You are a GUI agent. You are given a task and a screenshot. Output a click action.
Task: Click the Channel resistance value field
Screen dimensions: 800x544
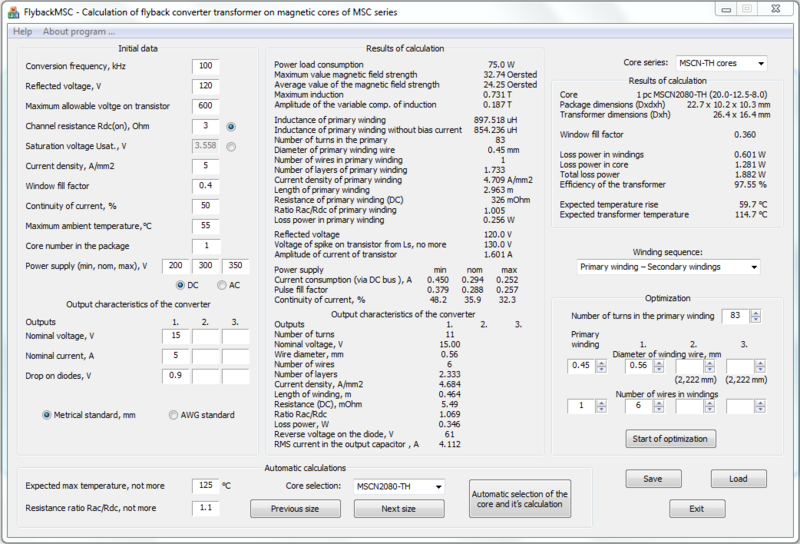[x=206, y=126]
